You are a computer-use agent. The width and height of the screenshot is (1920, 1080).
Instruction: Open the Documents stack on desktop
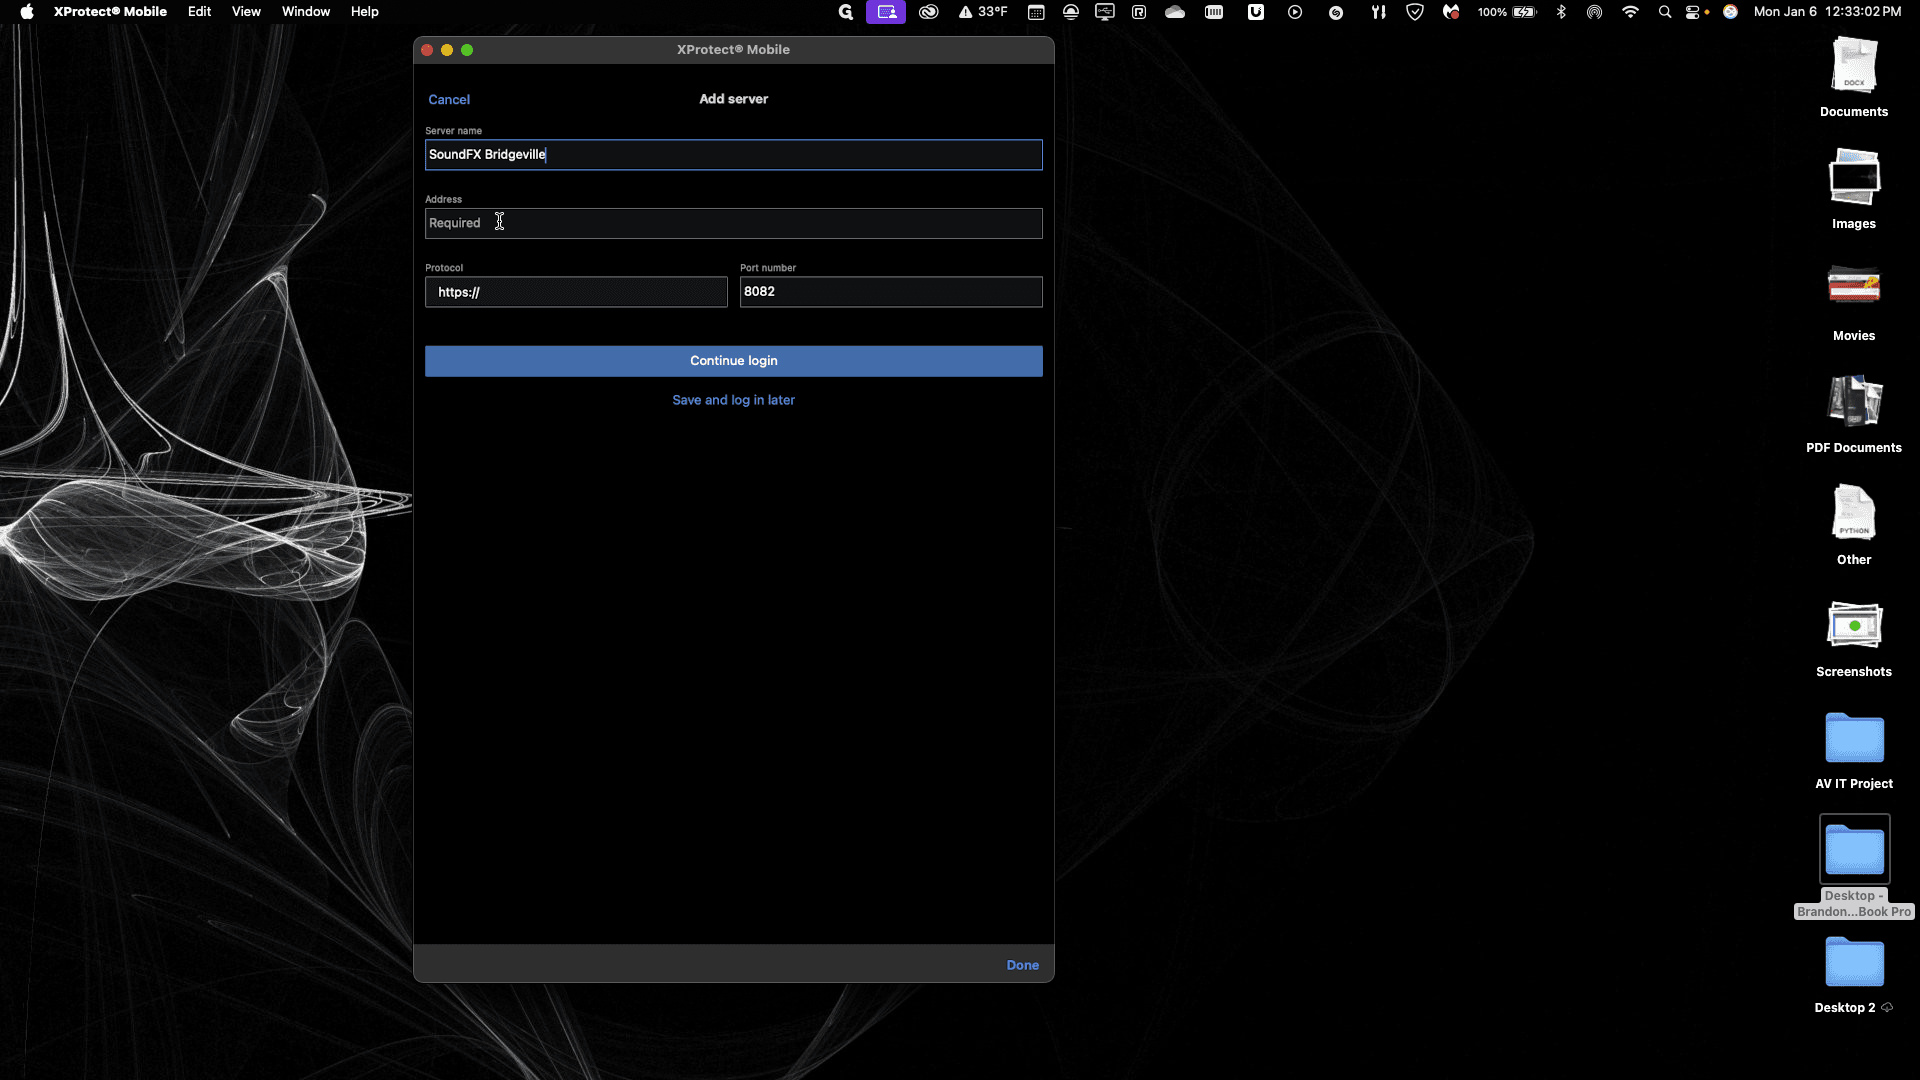(x=1854, y=66)
